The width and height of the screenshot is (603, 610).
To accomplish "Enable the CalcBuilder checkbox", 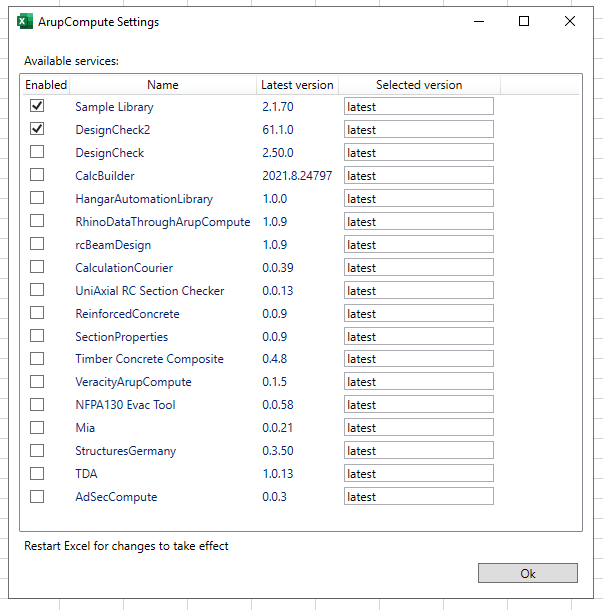I will coord(37,175).
